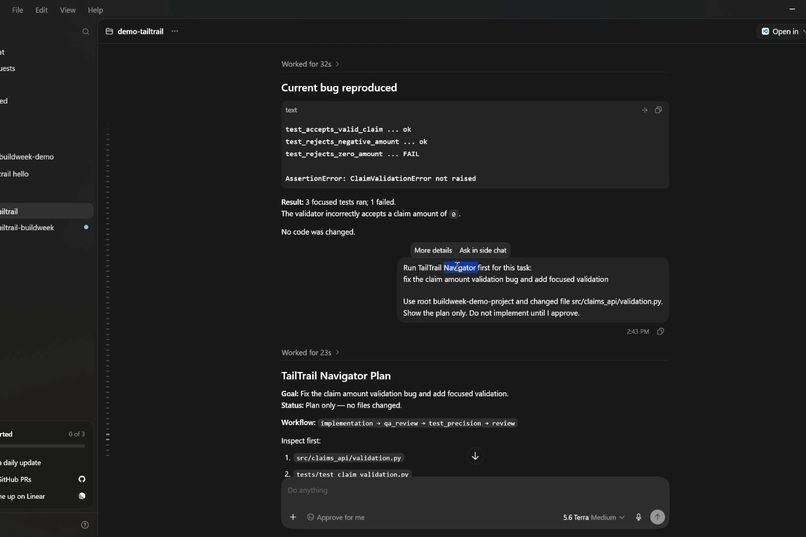The height and width of the screenshot is (537, 806).
Task: Click the highlighted word 'Navigator' in message
Action: click(460, 268)
